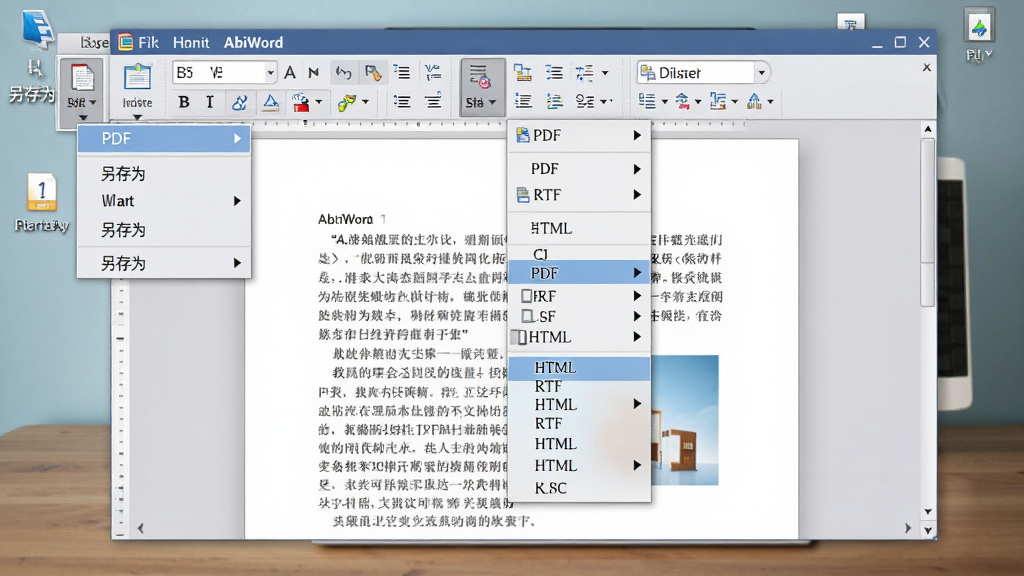Click the icon beside top RTF entry
1024x576 pixels.
[x=522, y=195]
